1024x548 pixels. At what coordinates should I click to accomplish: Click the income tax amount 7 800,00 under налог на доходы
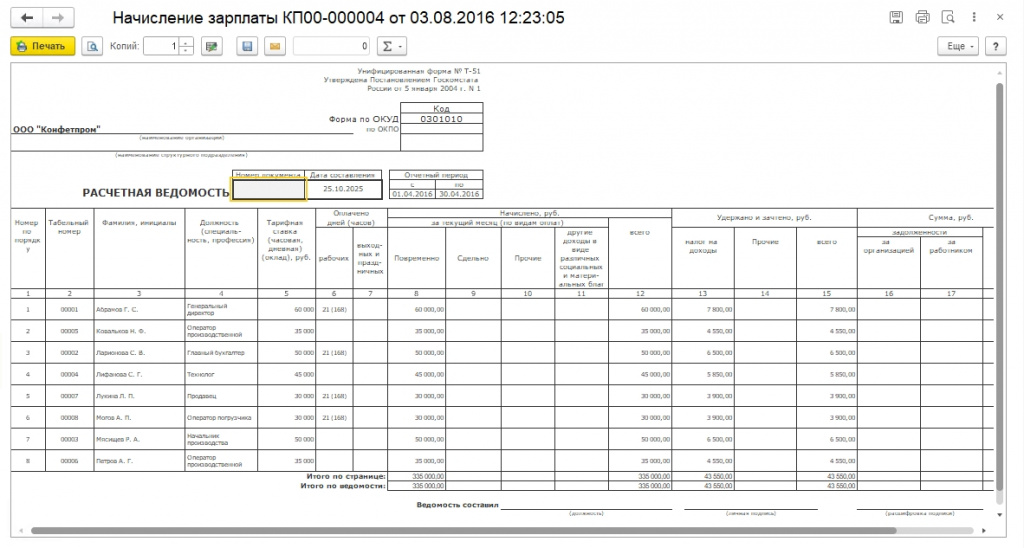(x=719, y=310)
